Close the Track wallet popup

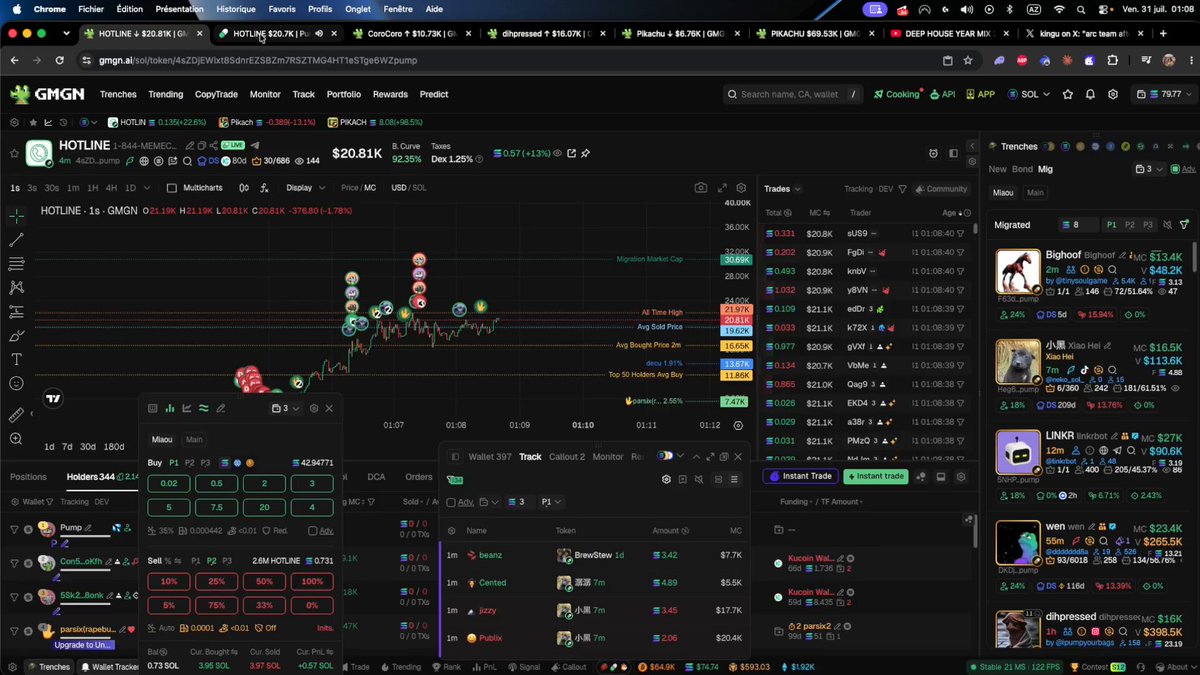coord(739,457)
